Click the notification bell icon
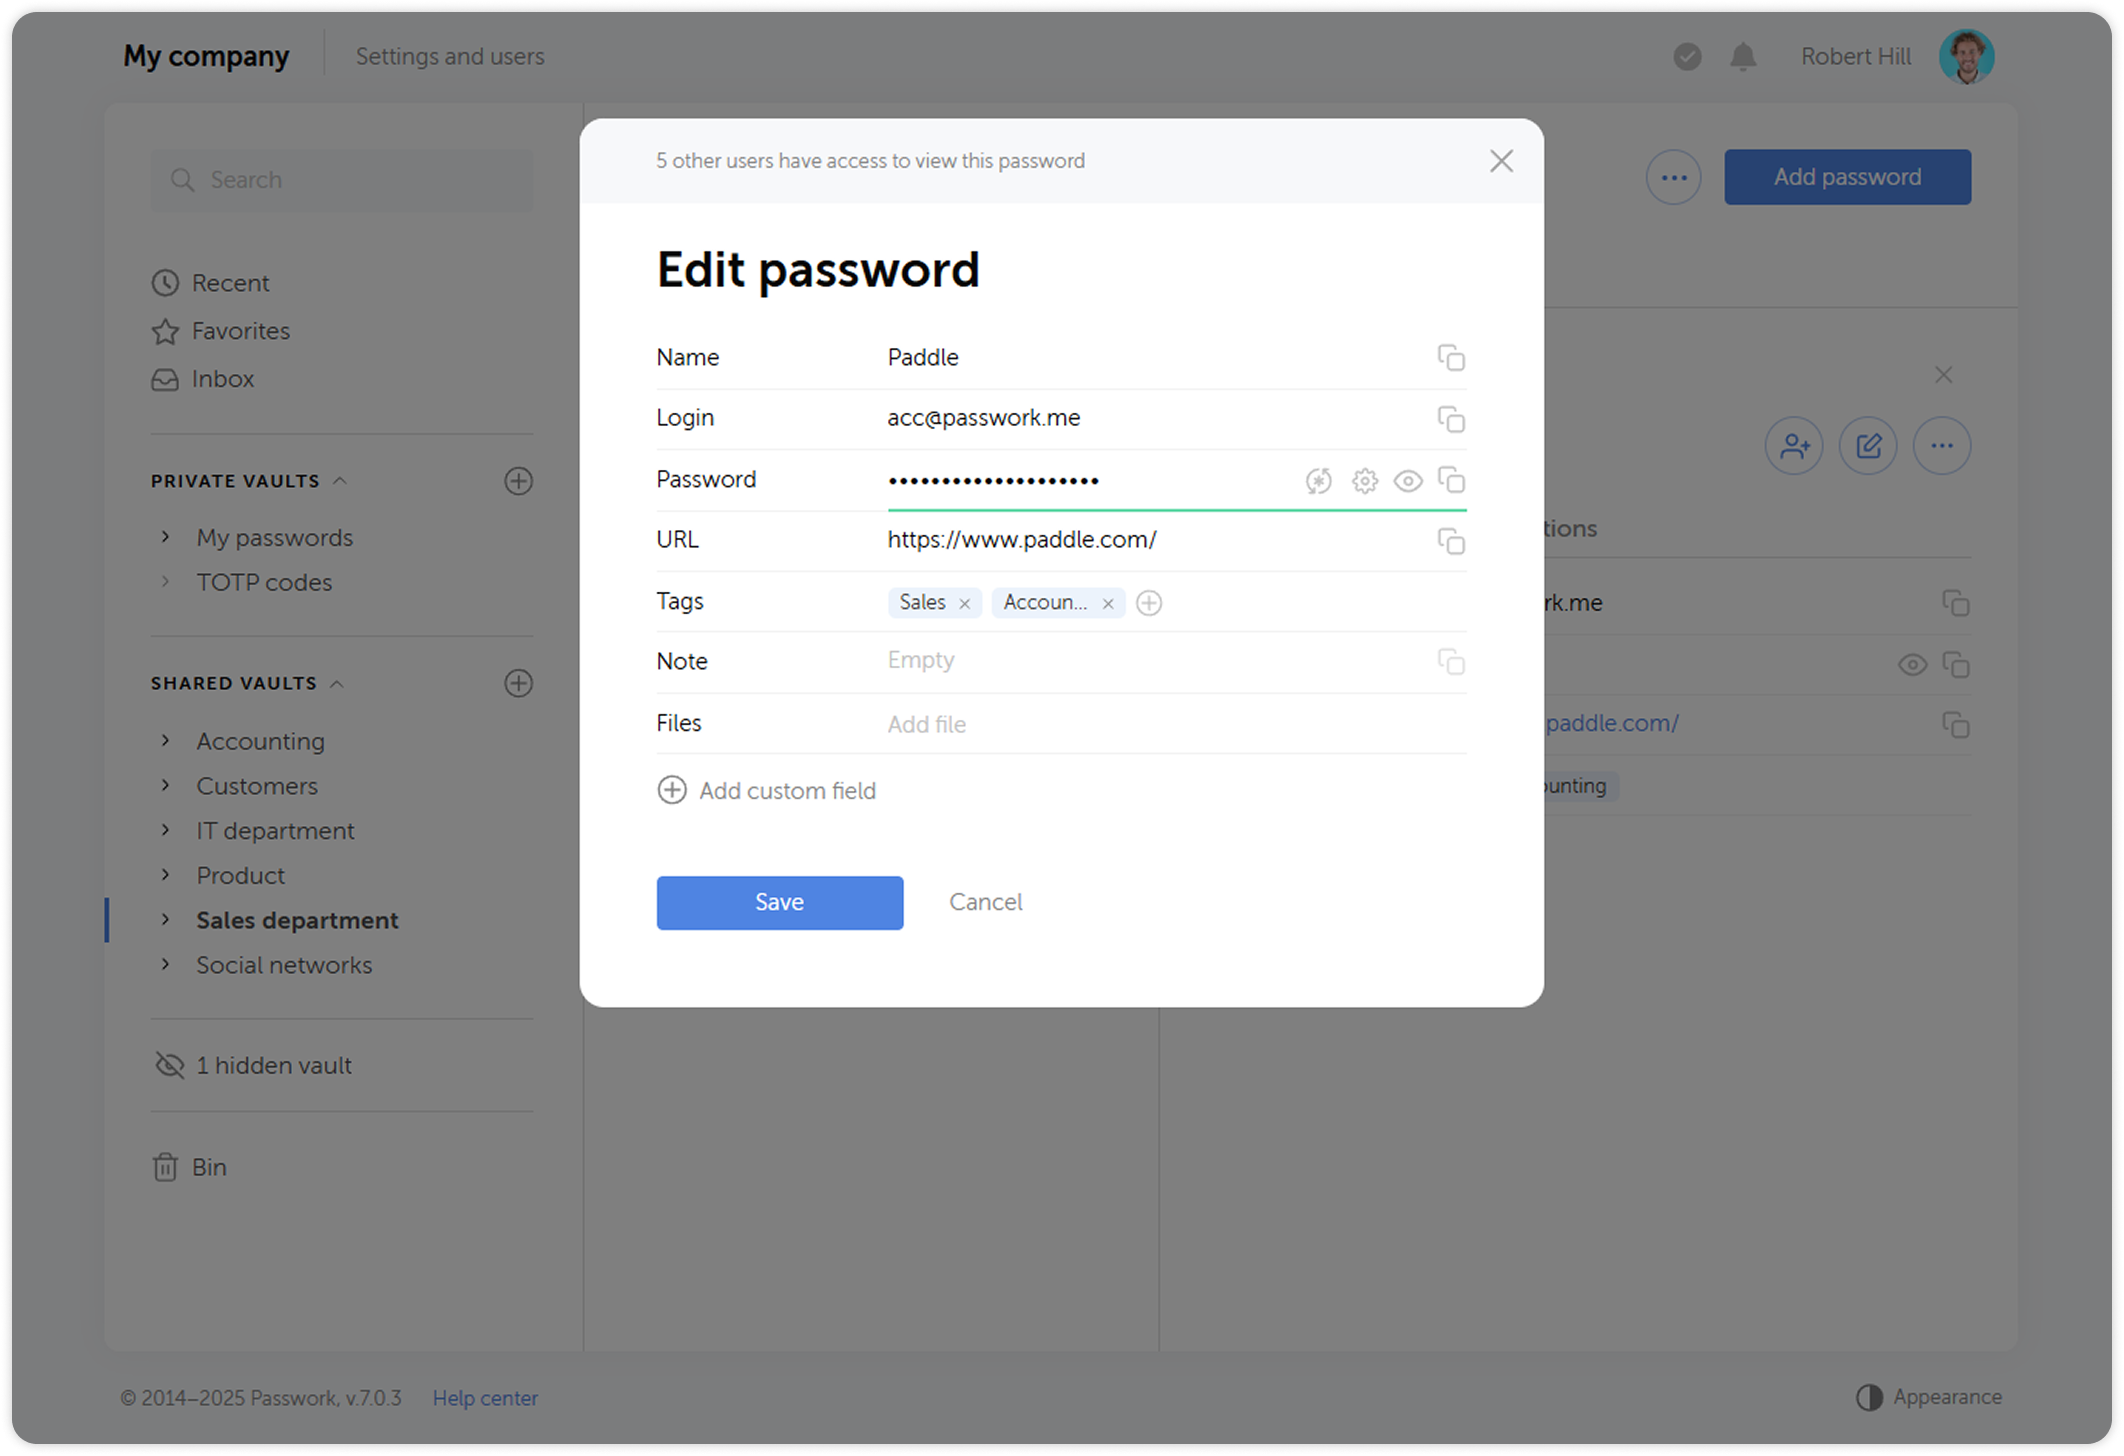Screen dimensions: 2124x1456 tap(1742, 56)
